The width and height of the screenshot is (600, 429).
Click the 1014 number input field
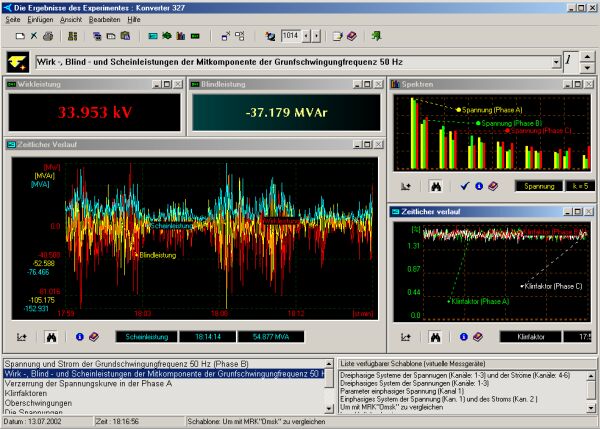(x=291, y=36)
